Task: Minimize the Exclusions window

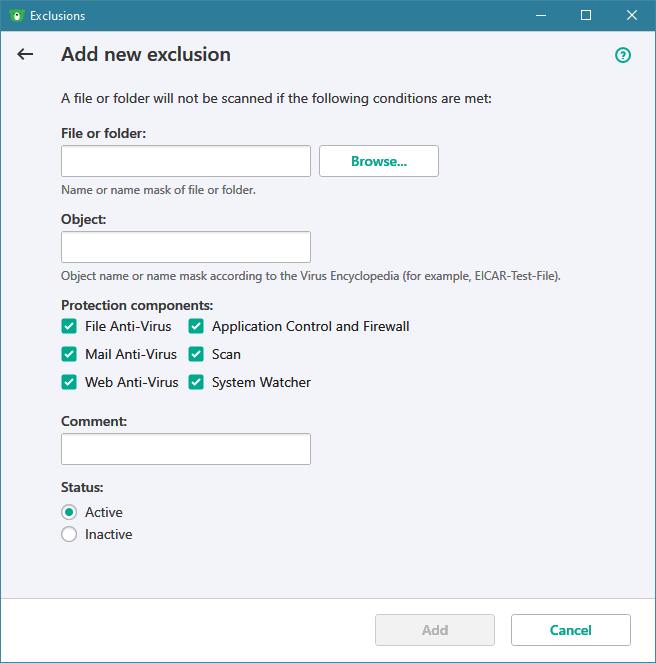Action: 540,16
